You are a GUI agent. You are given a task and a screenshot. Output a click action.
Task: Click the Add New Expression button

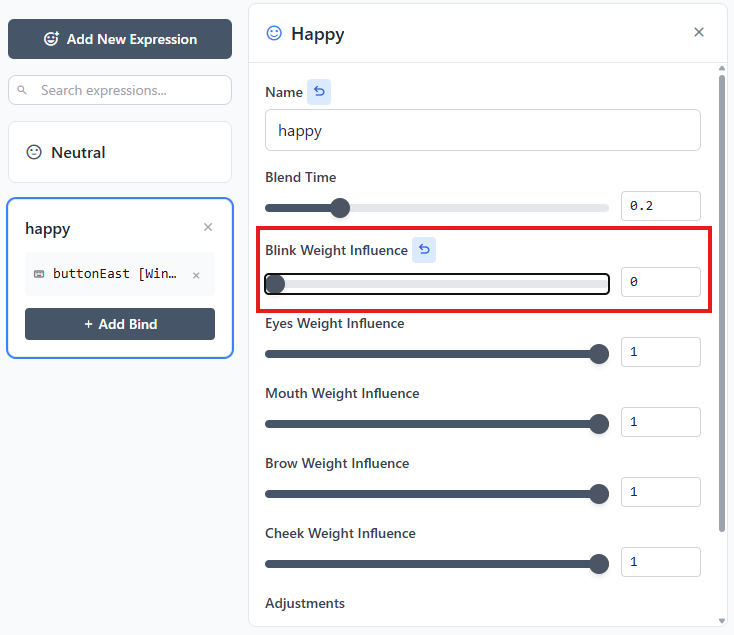(120, 39)
